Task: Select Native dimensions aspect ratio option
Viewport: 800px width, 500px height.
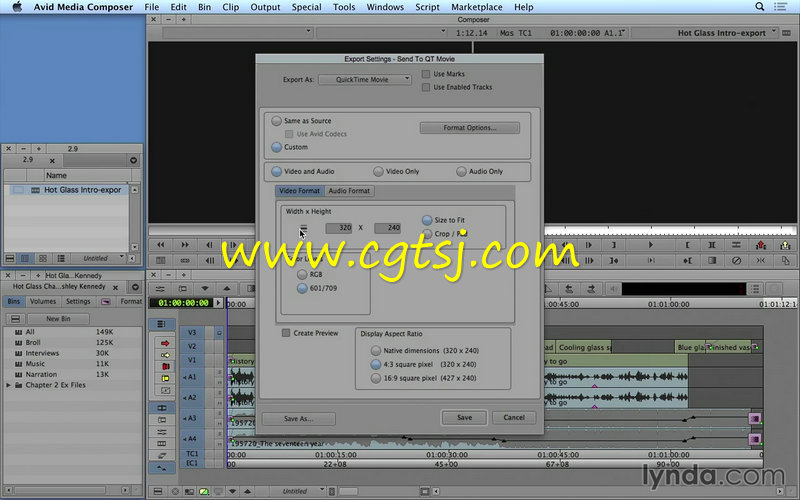Action: 376,351
